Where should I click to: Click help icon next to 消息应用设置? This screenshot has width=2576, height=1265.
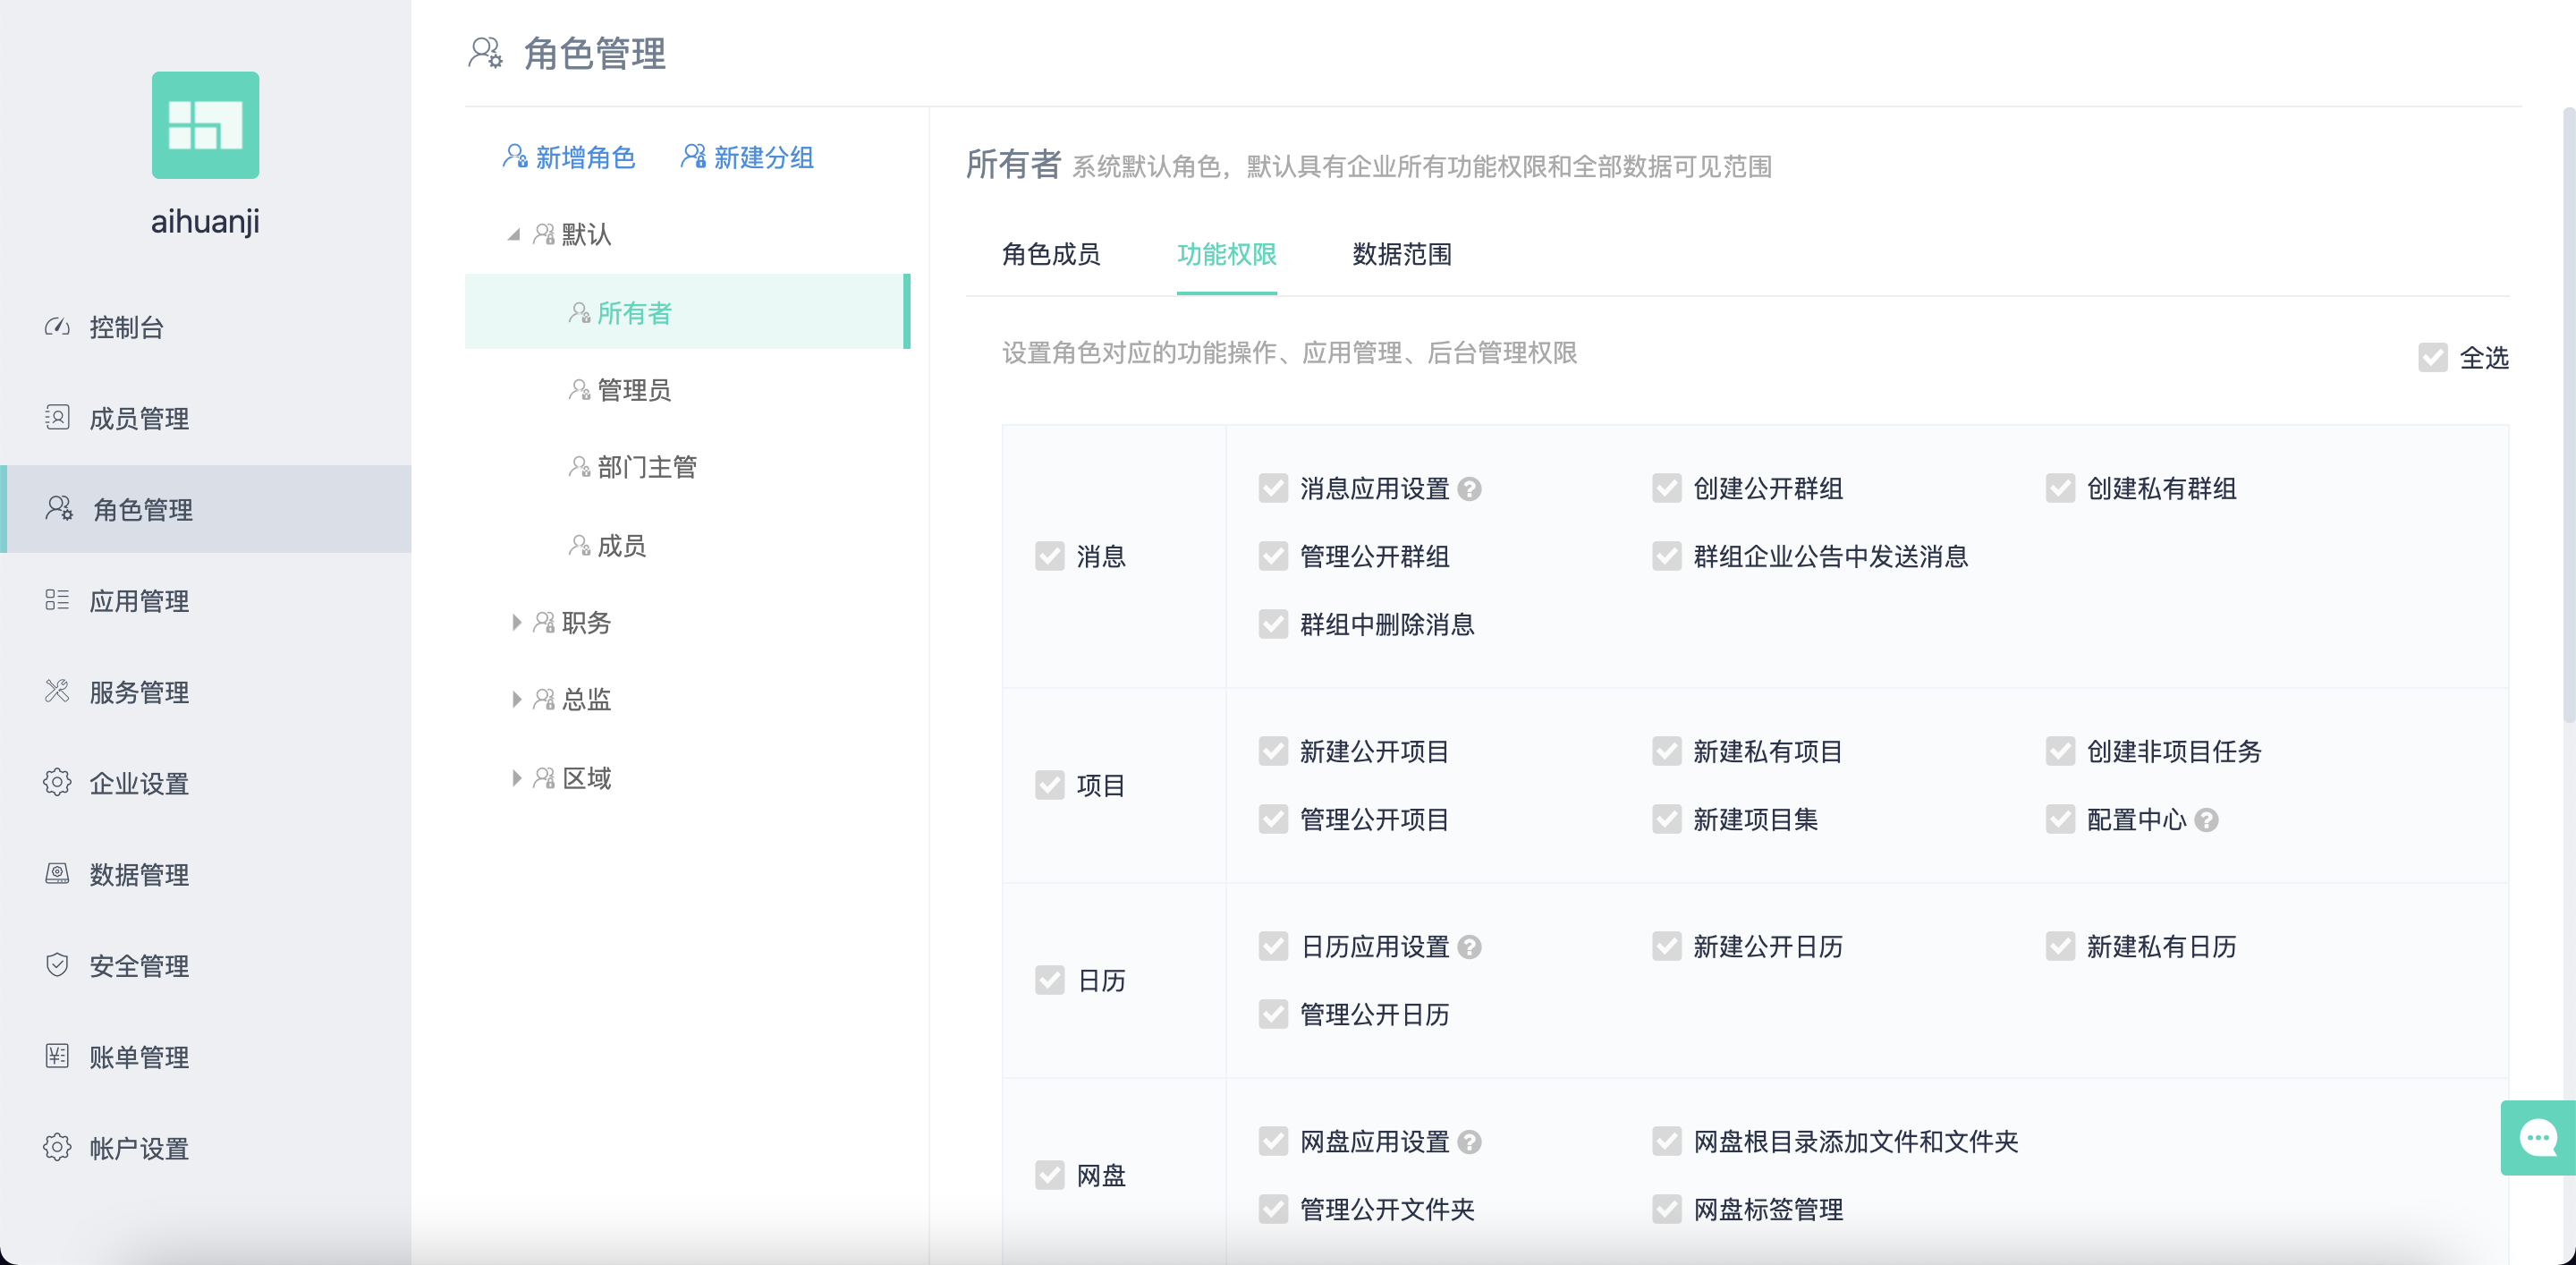[x=1469, y=489]
